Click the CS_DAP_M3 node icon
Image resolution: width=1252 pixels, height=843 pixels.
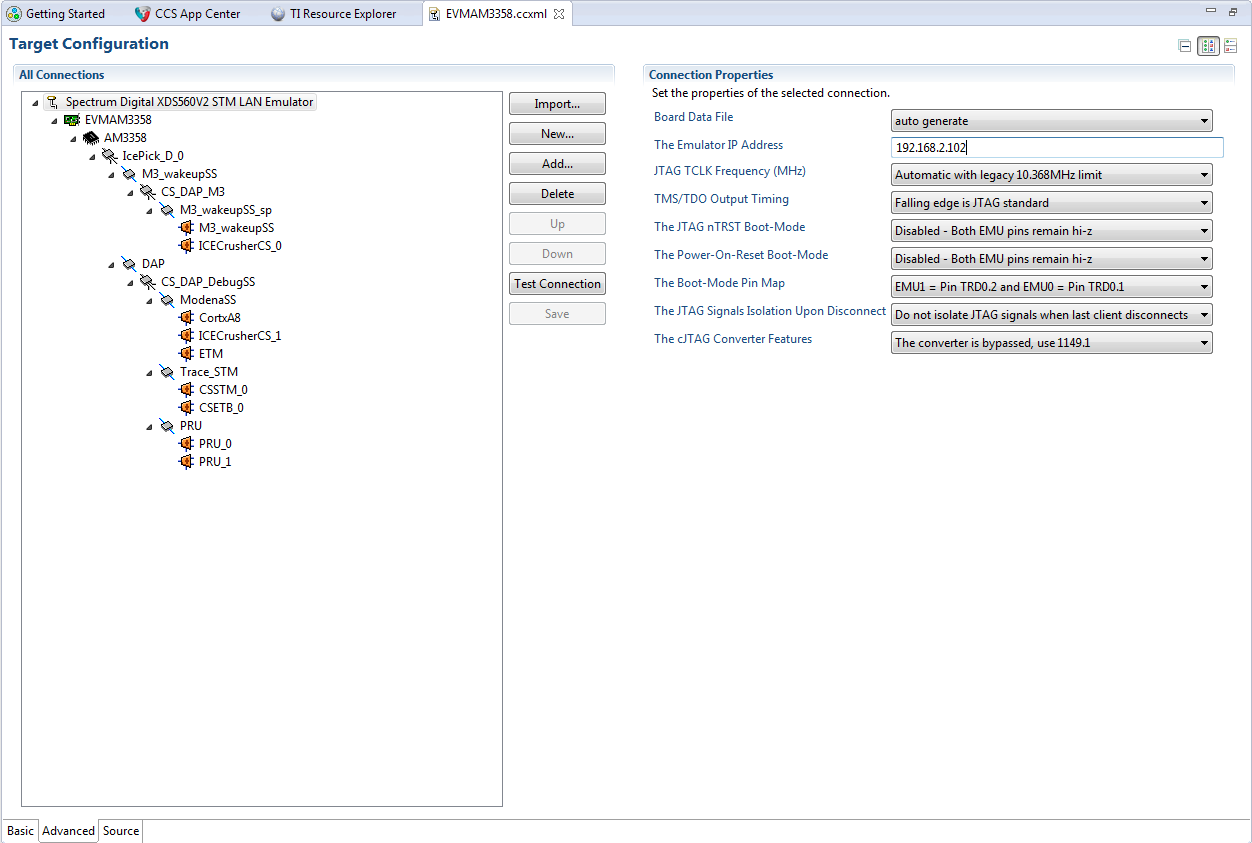[148, 192]
